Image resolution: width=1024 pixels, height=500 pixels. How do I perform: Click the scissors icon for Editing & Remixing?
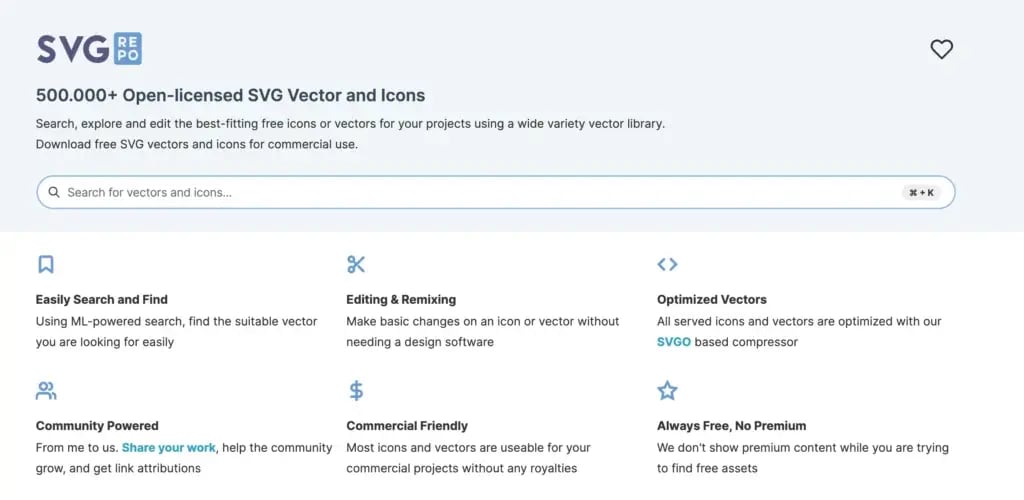356,264
